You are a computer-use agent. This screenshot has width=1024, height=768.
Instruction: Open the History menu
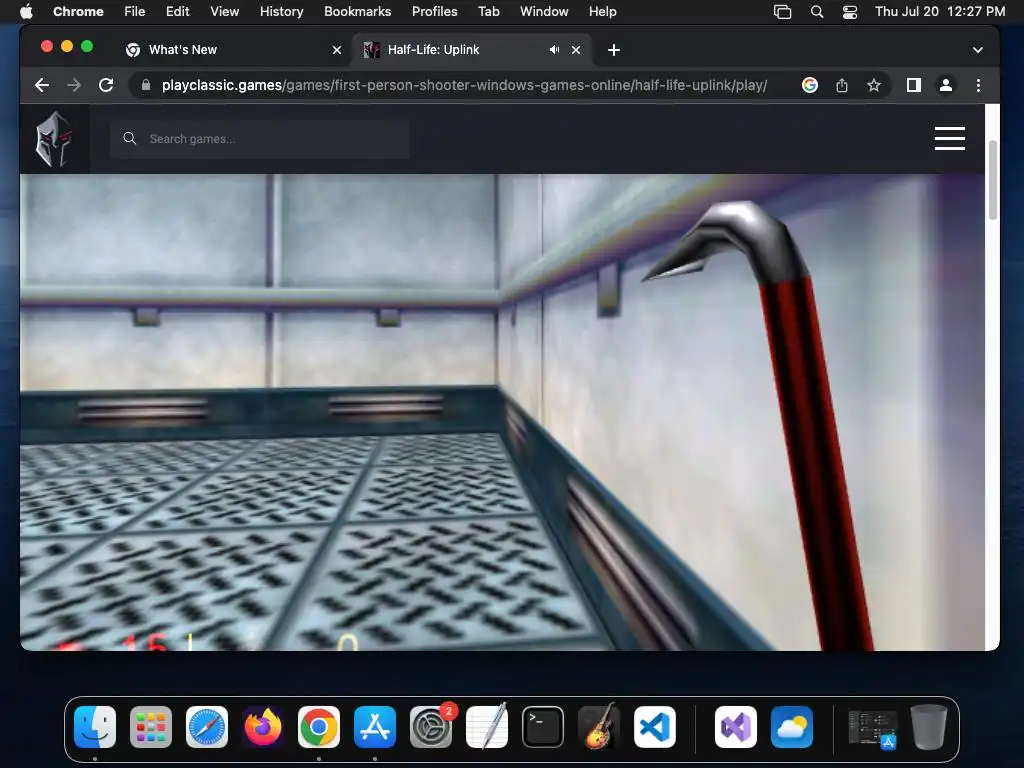pos(281,12)
